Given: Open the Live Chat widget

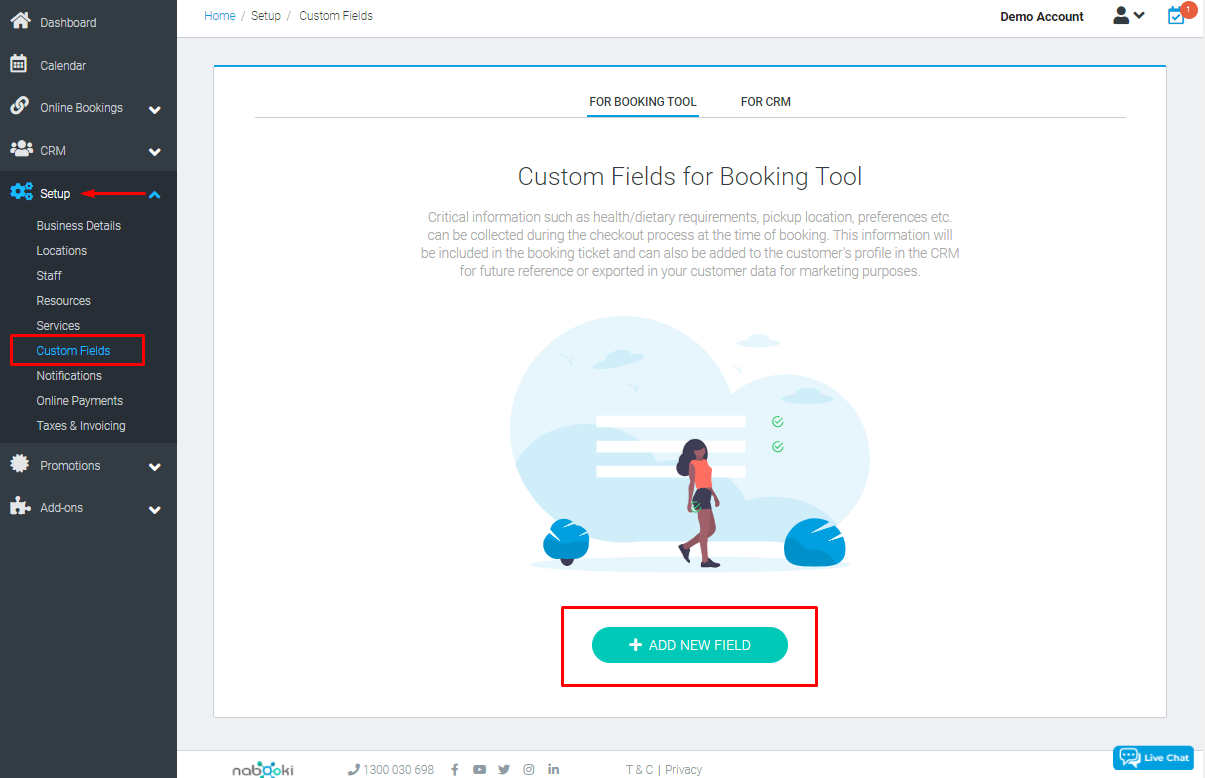Looking at the screenshot, I should (x=1152, y=757).
